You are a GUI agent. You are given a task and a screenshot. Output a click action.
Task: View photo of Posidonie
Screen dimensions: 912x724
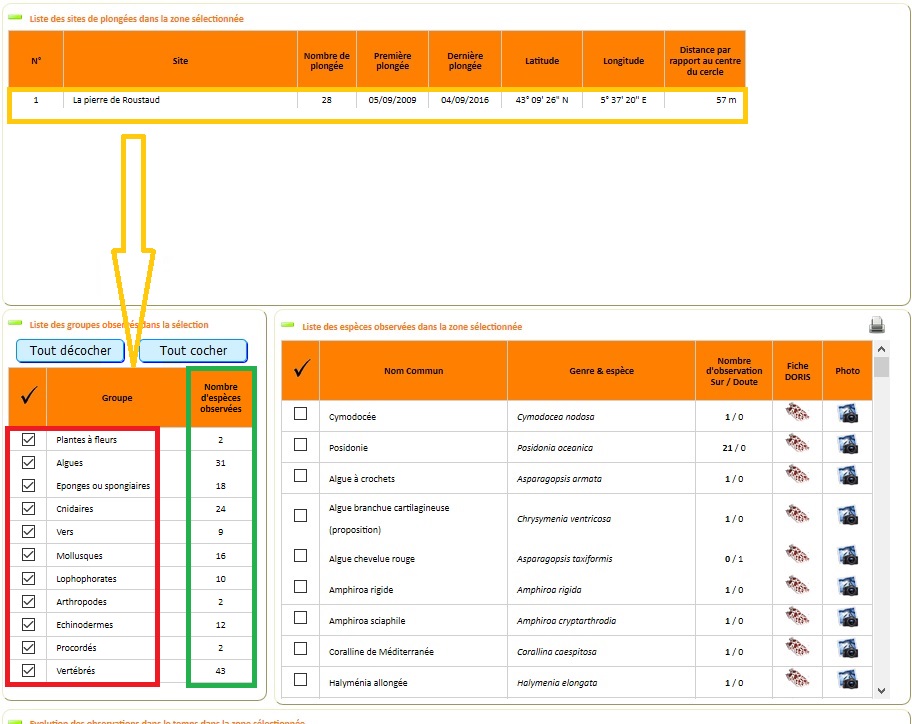click(848, 445)
